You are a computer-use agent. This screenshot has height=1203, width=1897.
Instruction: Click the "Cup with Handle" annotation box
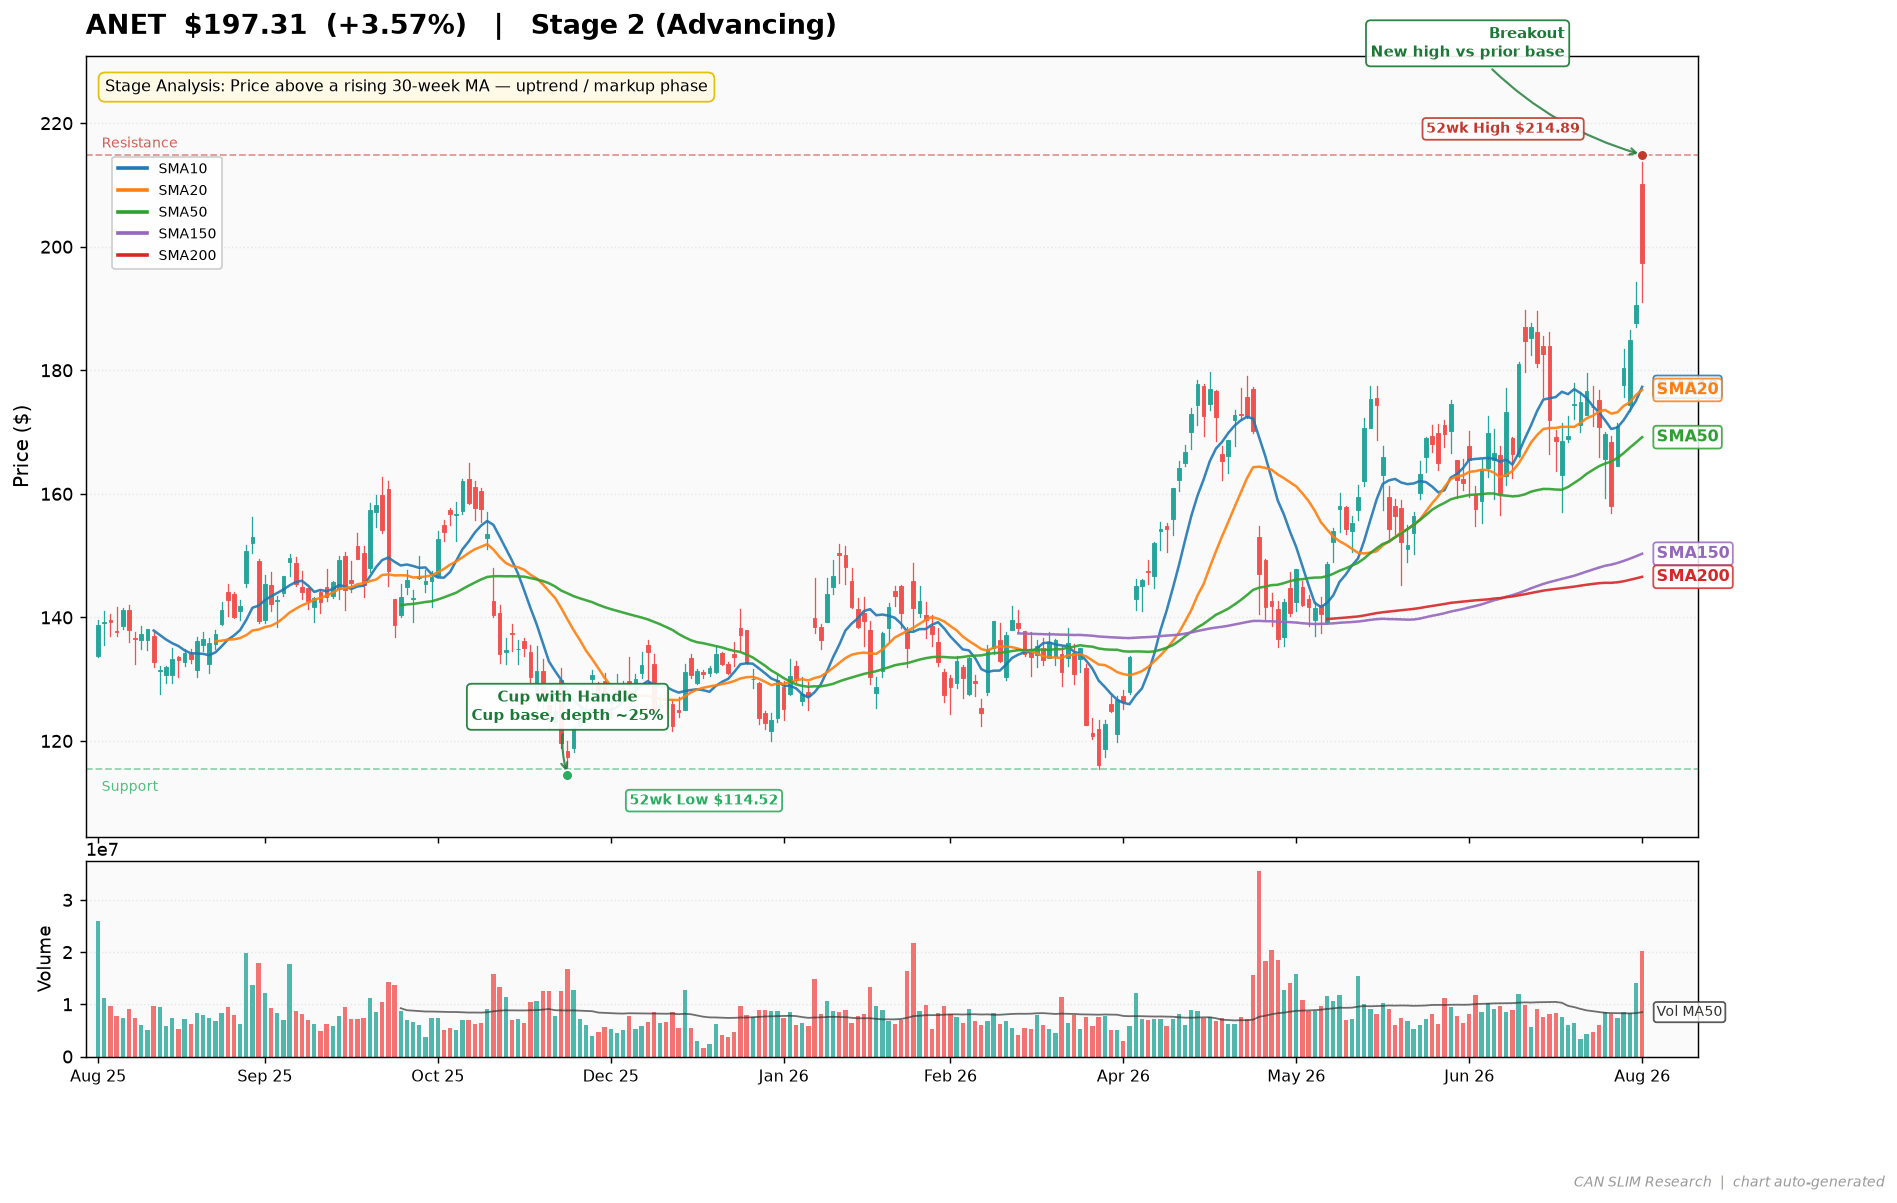567,706
